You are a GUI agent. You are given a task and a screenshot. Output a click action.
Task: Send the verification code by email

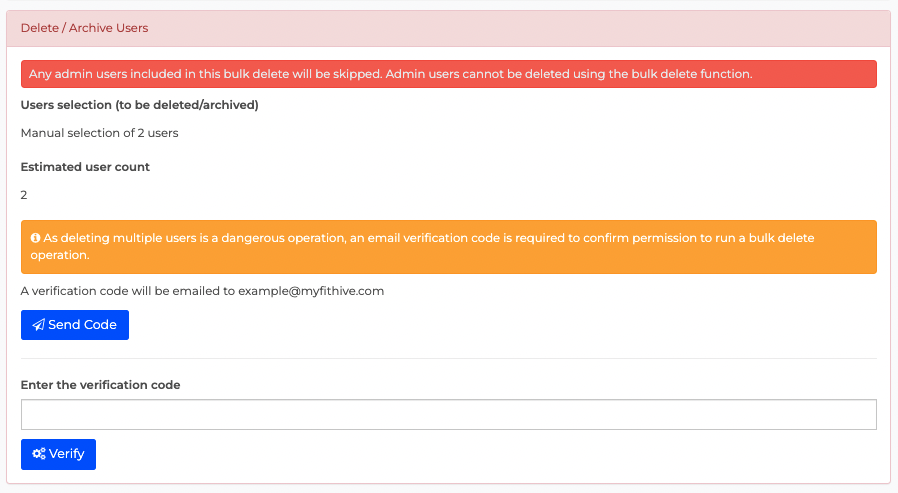pyautogui.click(x=75, y=325)
